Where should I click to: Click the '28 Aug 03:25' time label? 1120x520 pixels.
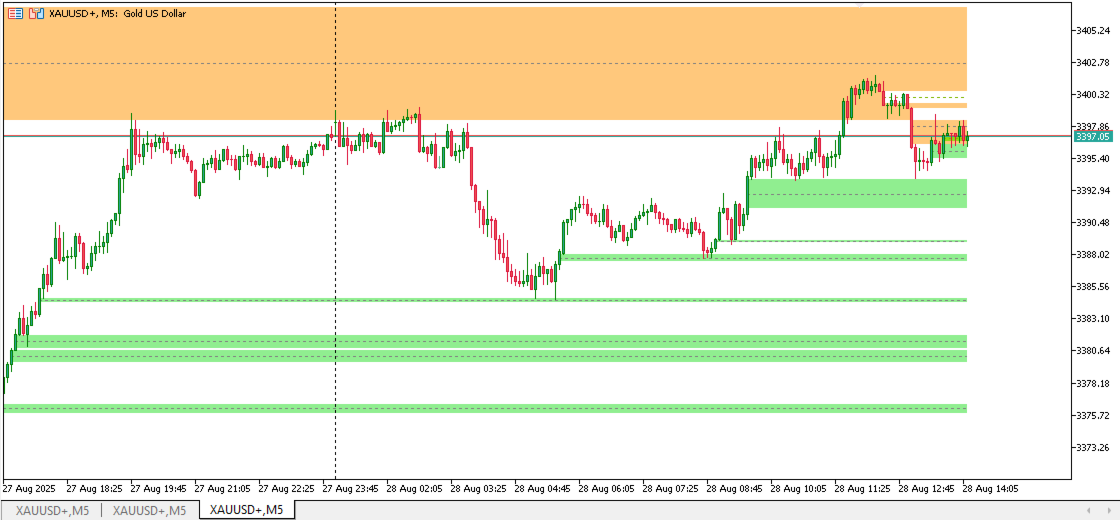tap(479, 489)
